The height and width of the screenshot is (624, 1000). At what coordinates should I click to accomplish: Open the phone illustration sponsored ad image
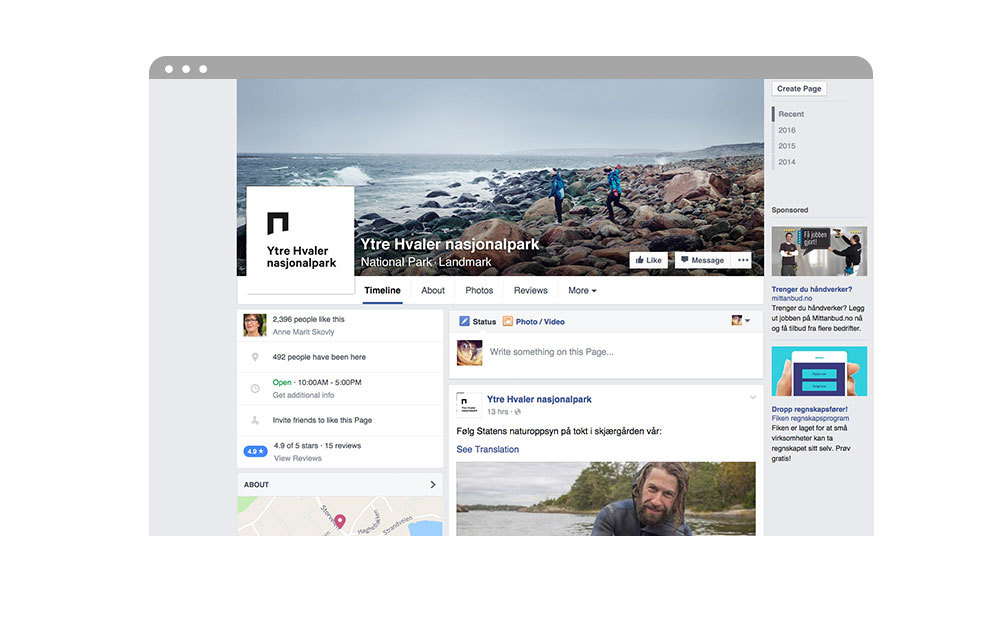819,371
